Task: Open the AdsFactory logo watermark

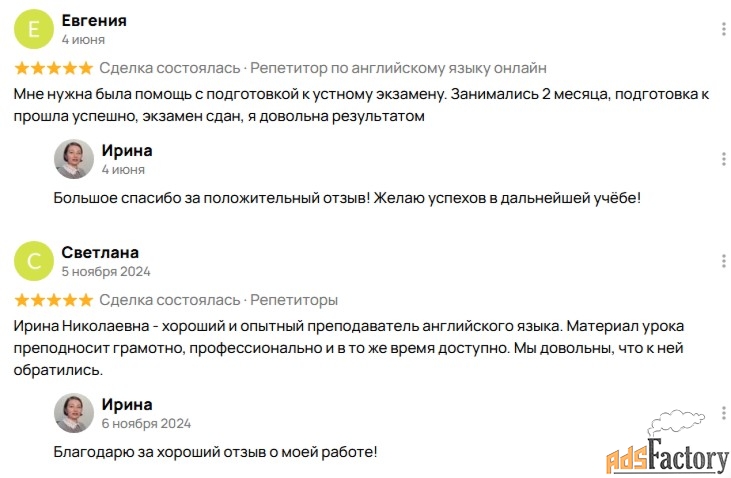Action: coord(668,443)
